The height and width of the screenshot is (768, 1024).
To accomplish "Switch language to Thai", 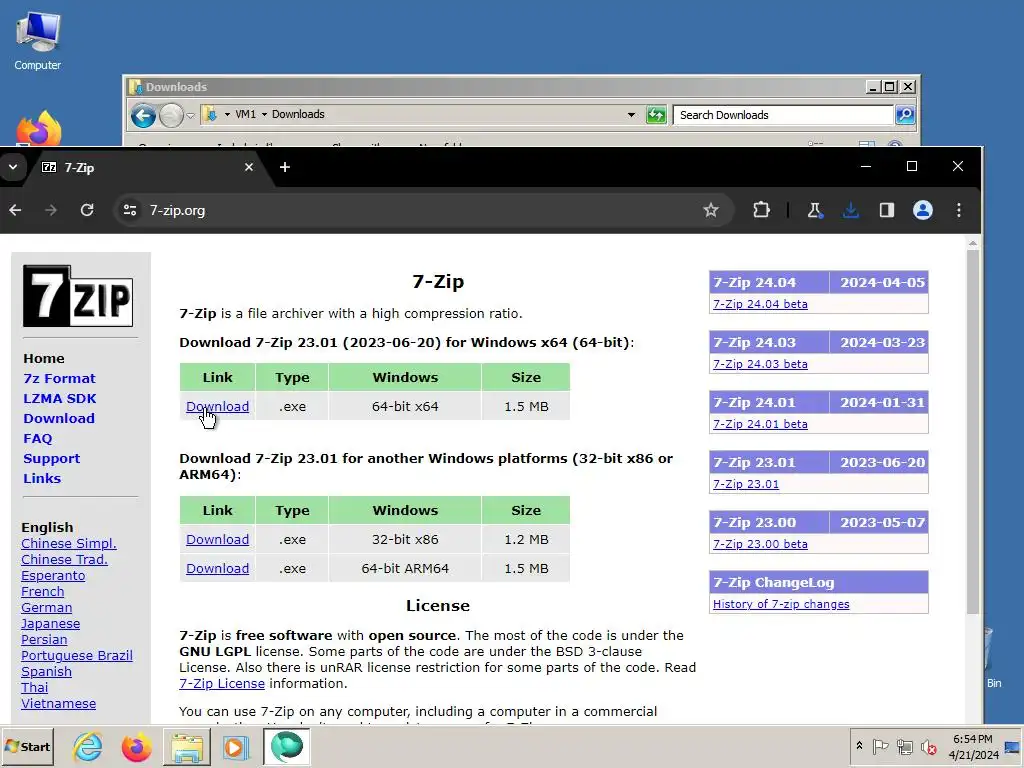I will (35, 688).
